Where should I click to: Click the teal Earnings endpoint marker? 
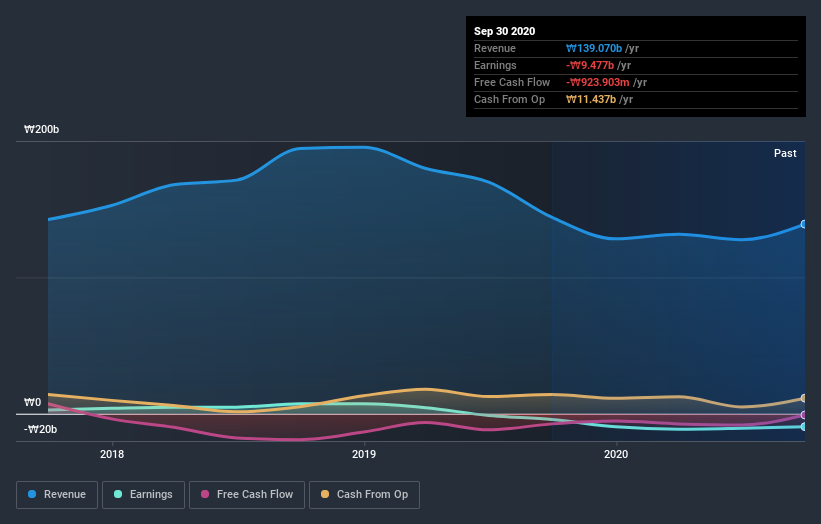click(x=804, y=427)
